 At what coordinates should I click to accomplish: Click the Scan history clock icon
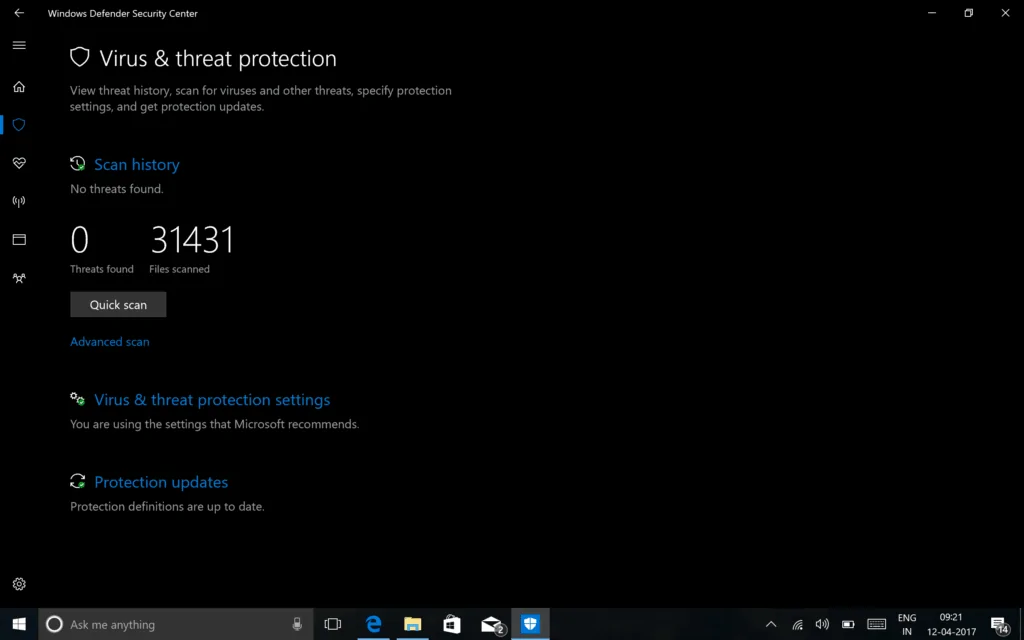coord(78,164)
